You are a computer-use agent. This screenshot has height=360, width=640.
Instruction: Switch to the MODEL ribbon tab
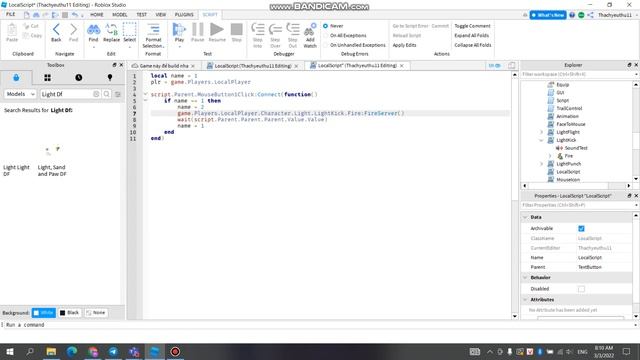[x=120, y=15]
